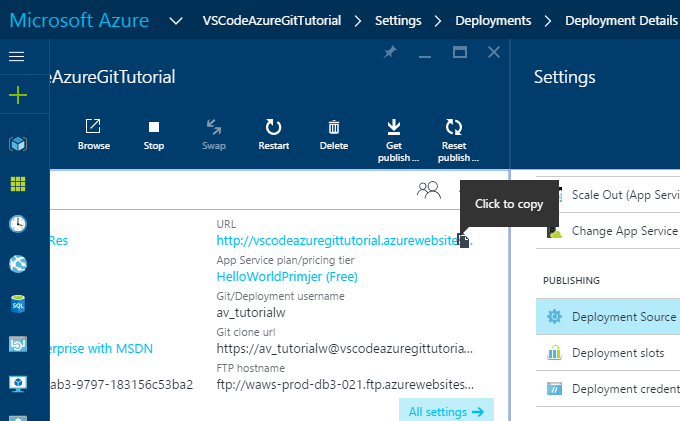Click Browse in the web app toolbar
This screenshot has width=680, height=421.
(94, 135)
